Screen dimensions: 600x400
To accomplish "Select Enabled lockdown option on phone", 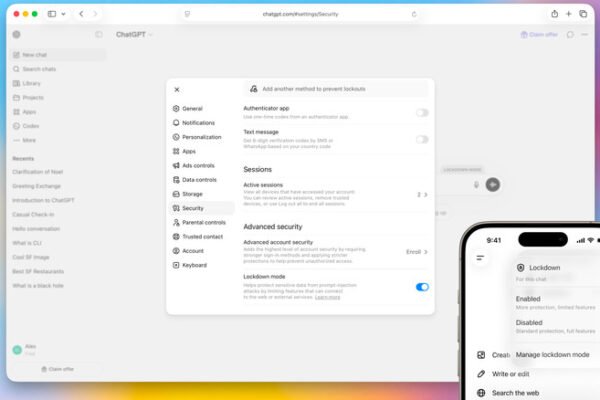I will click(x=556, y=302).
